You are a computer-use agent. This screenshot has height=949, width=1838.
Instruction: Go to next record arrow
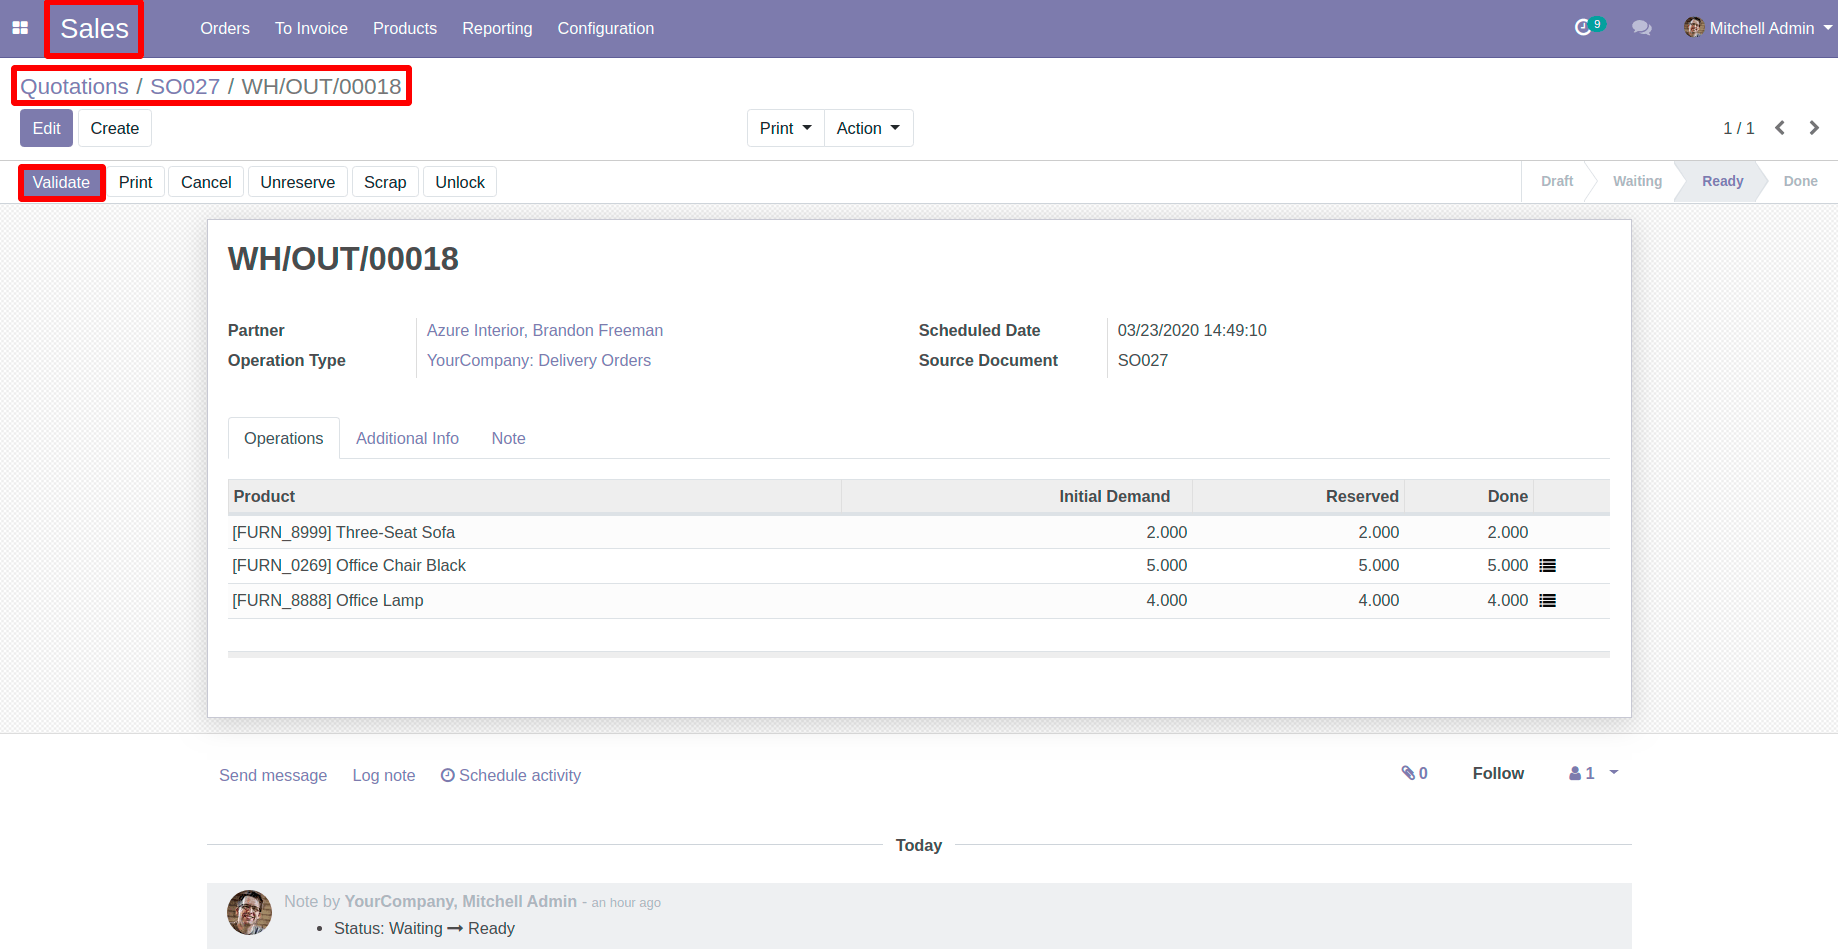(1814, 128)
